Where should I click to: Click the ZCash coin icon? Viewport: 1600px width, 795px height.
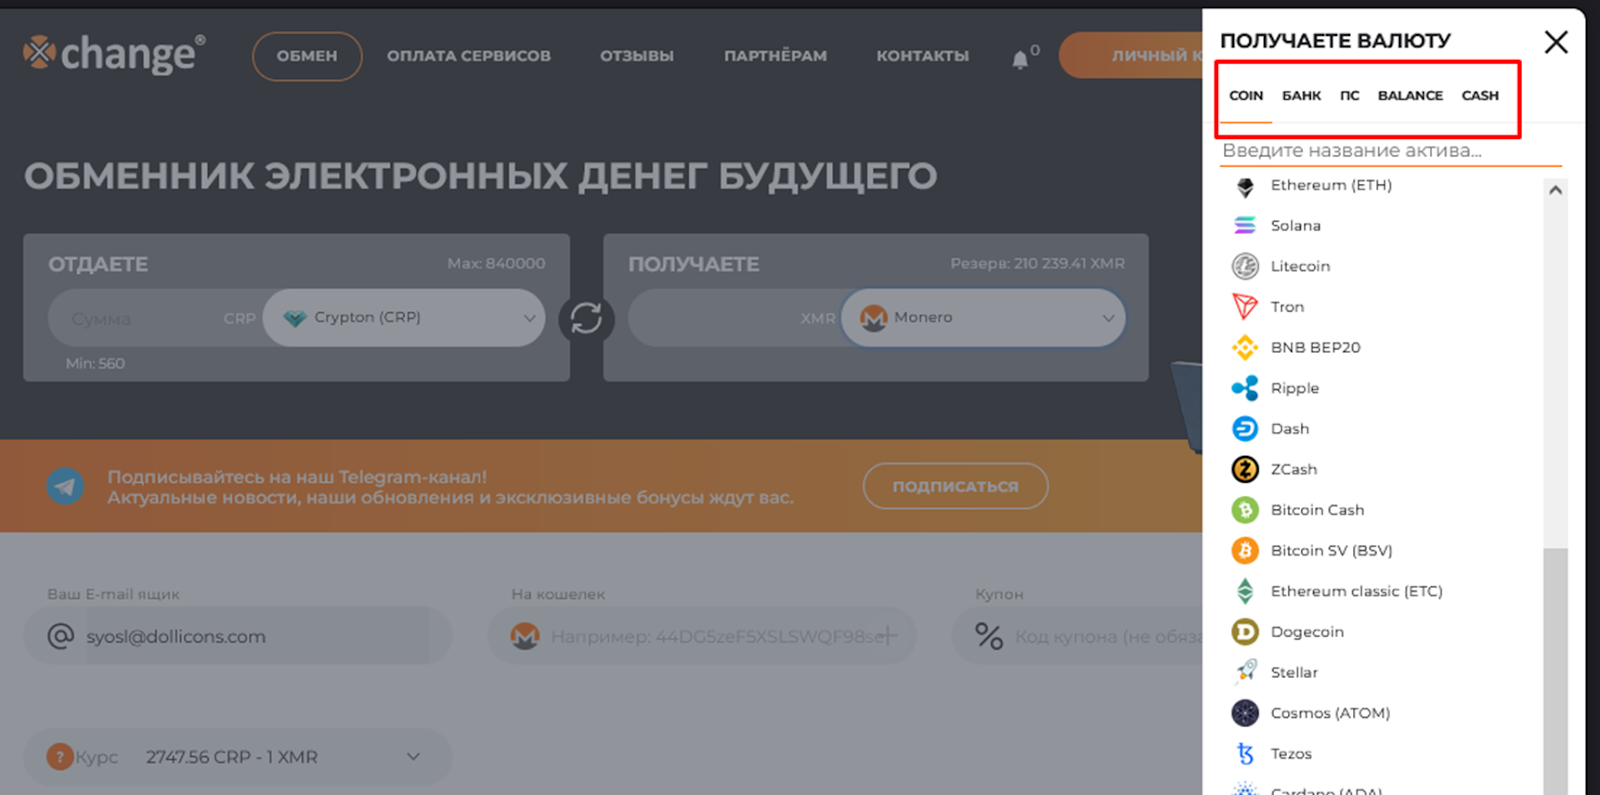point(1245,469)
